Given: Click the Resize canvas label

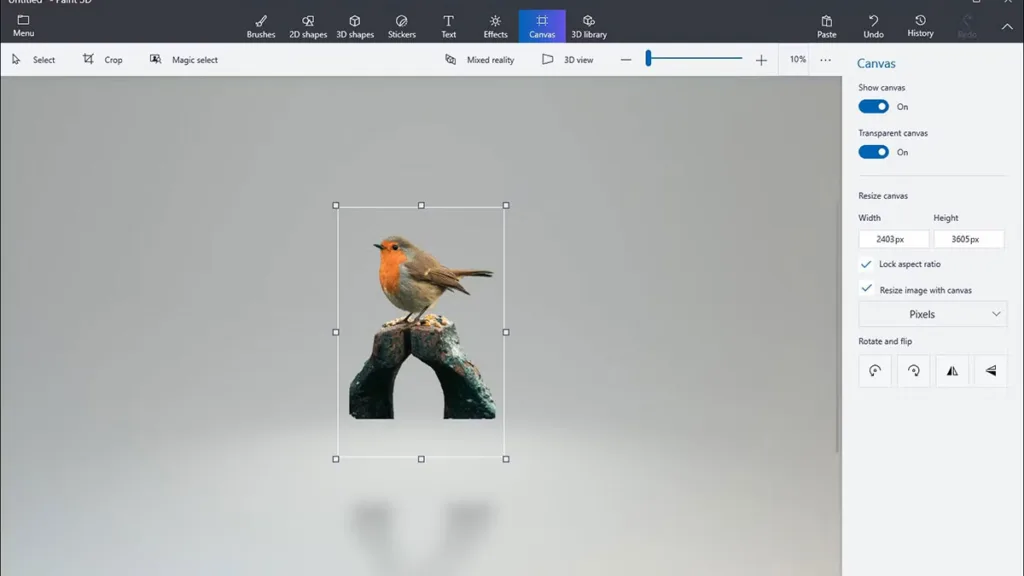Looking at the screenshot, I should [x=883, y=195].
